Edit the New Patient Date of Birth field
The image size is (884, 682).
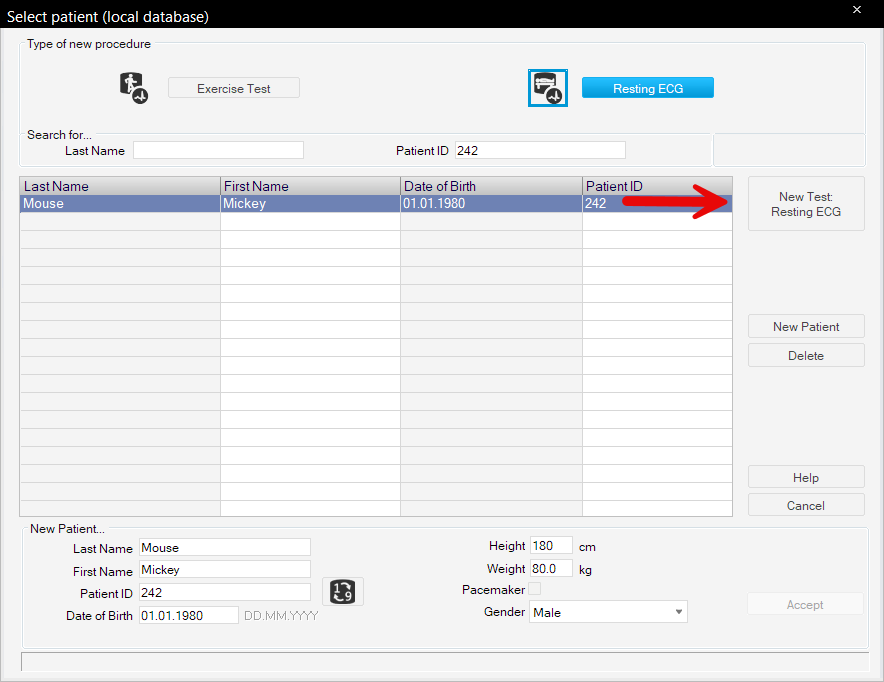click(x=188, y=615)
